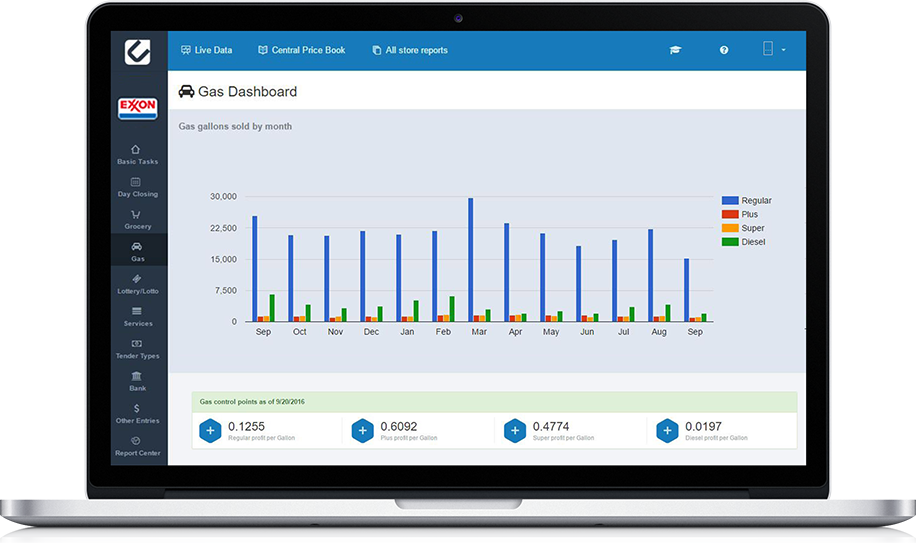
Task: Click the blue Regular bar for Aug
Action: pyautogui.click(x=650, y=276)
